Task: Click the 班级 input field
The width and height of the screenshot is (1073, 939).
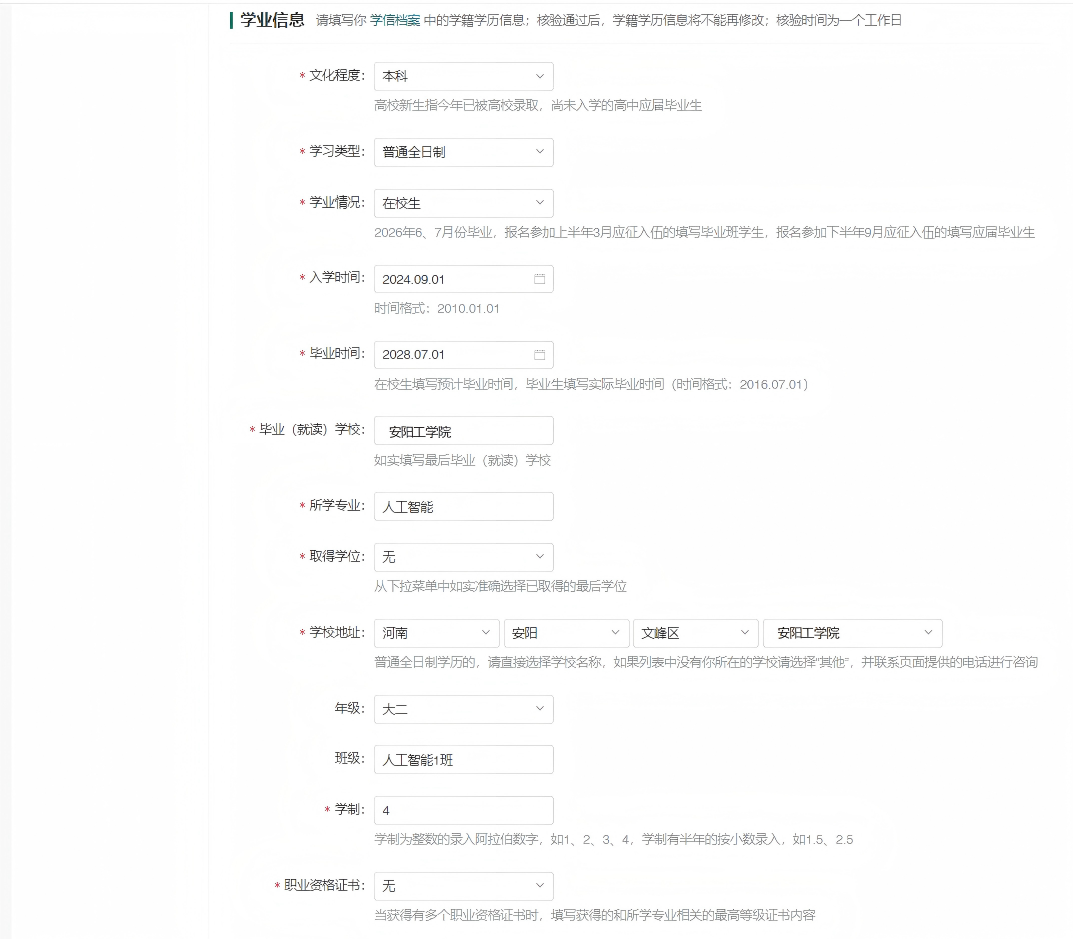Action: pyautogui.click(x=463, y=760)
